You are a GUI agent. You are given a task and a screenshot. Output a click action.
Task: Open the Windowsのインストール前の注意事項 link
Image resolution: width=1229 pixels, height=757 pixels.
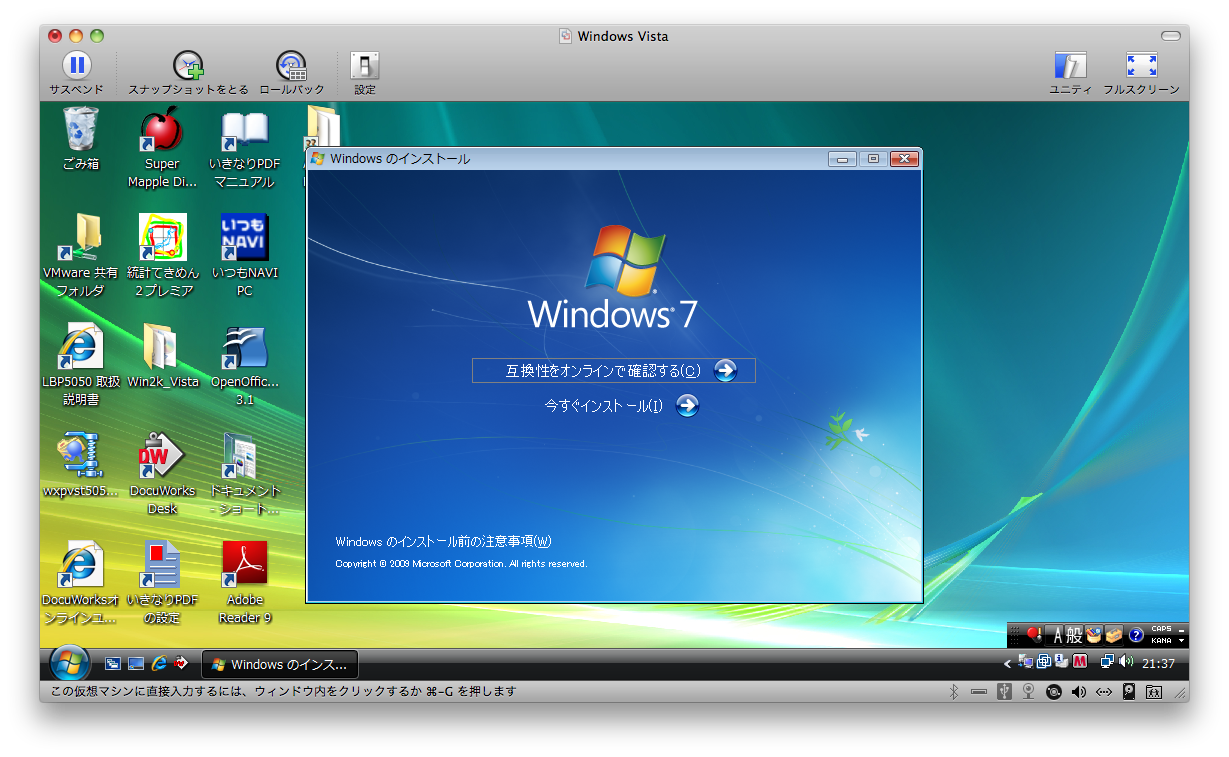(x=443, y=542)
